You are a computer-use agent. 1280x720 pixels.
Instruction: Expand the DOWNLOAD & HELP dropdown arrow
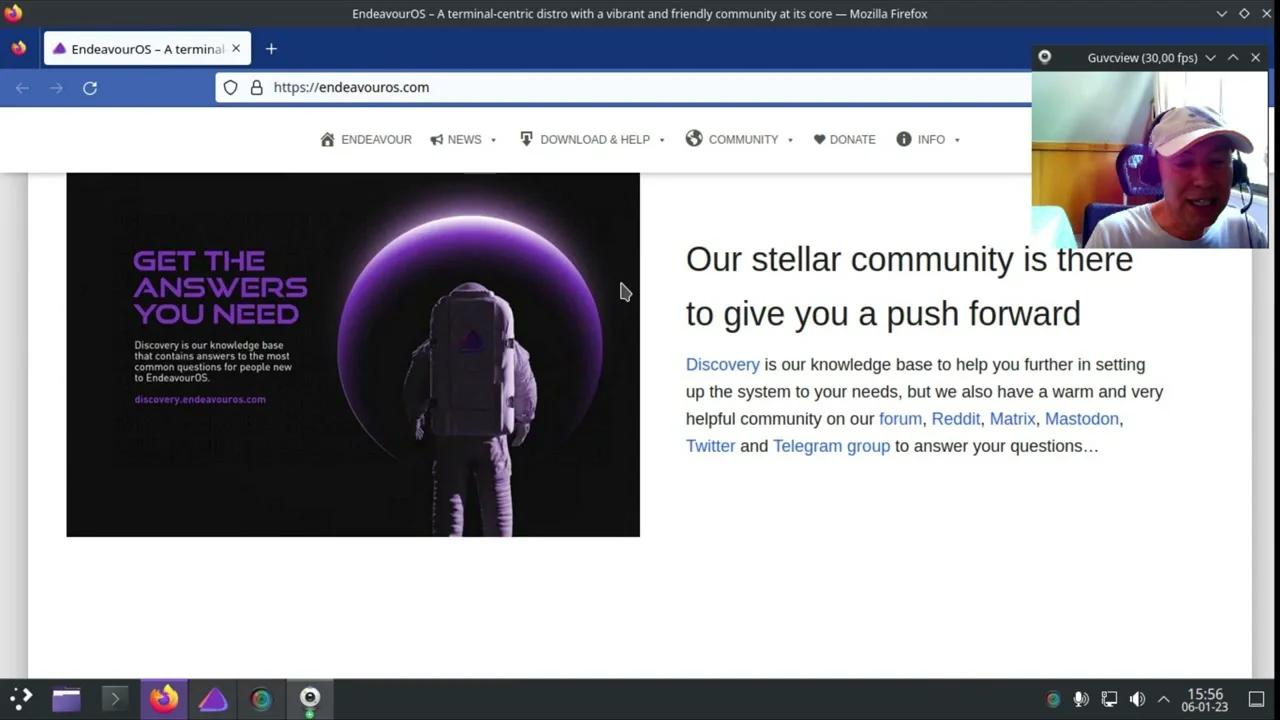[x=662, y=140]
